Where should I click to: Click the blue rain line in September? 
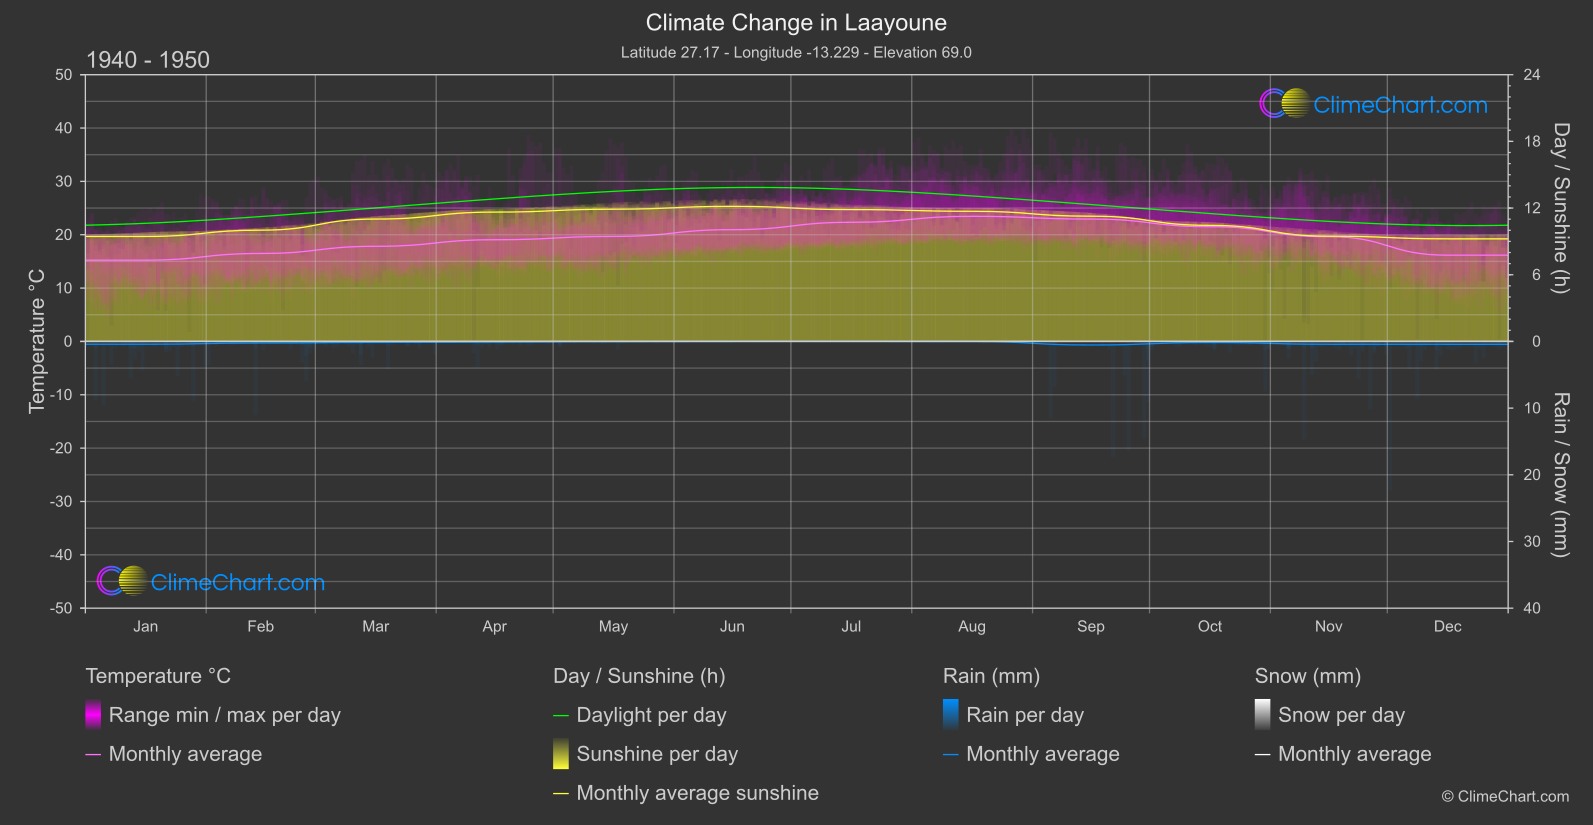click(x=1091, y=344)
